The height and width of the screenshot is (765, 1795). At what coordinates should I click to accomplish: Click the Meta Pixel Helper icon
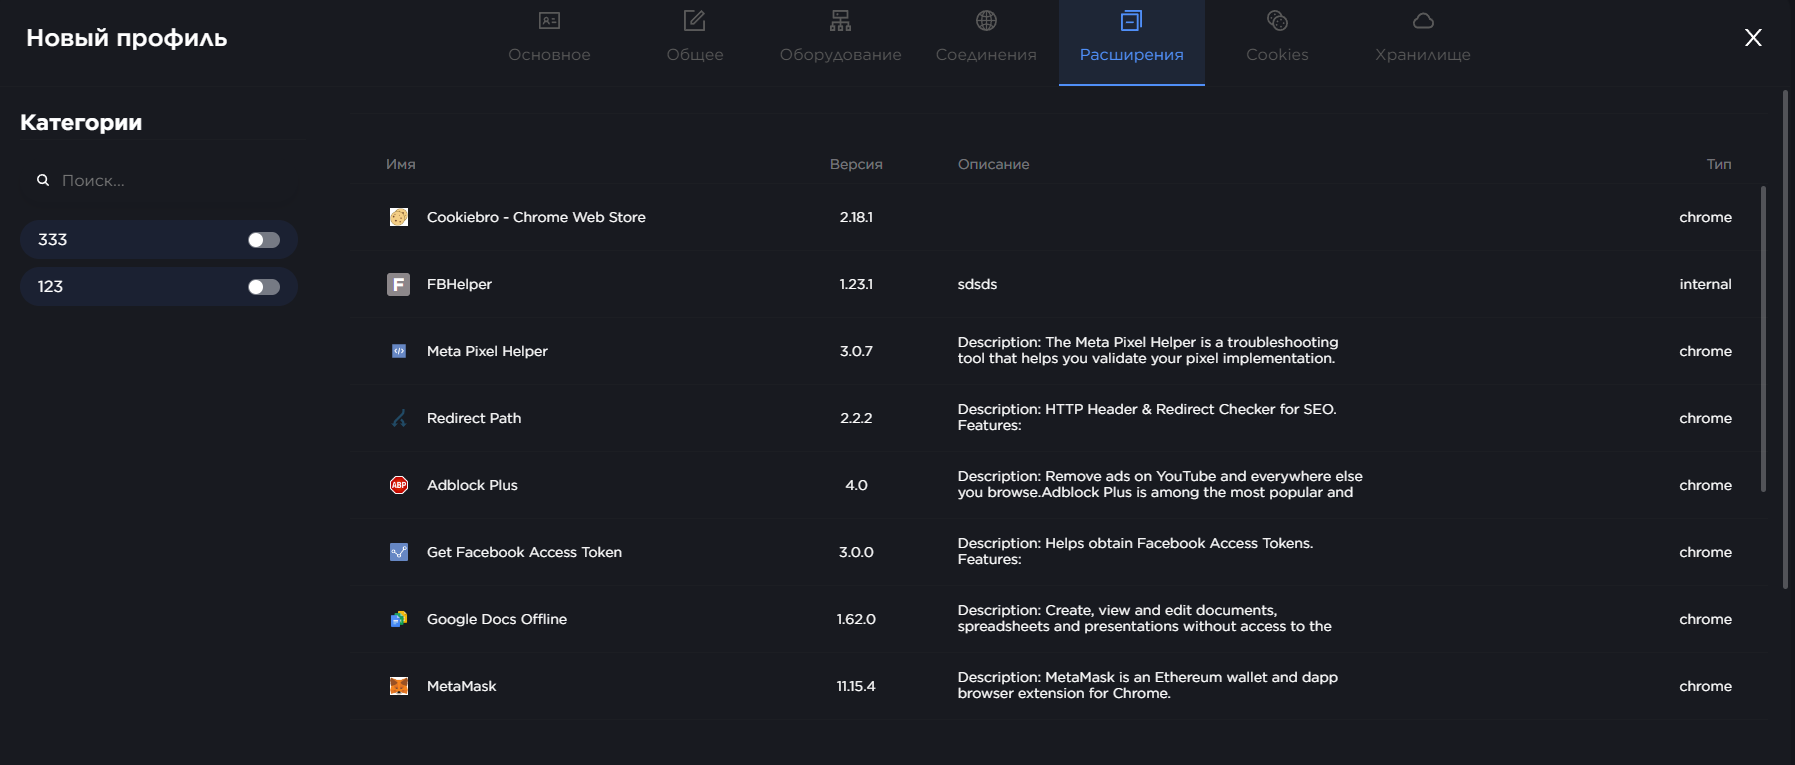399,351
